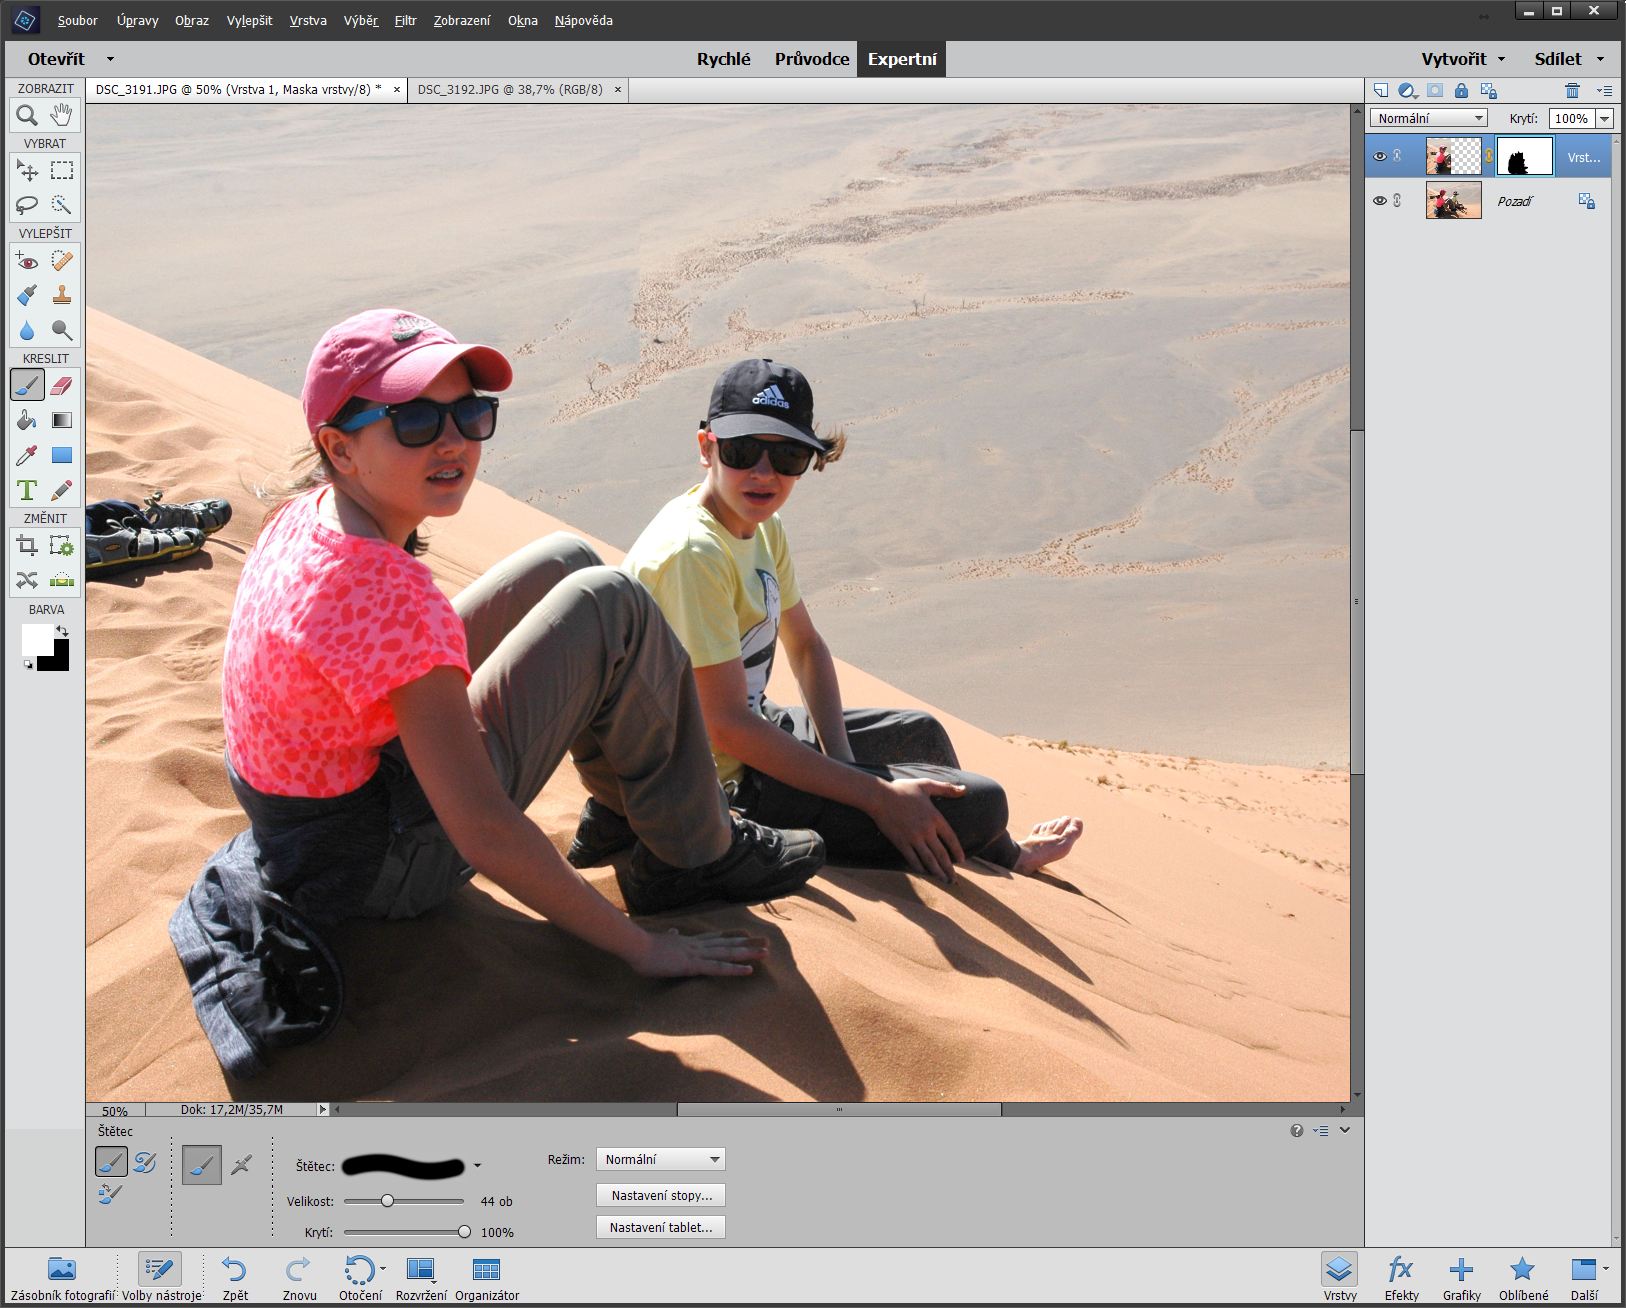Open the Vytvořit dropdown menu
This screenshot has height=1308, width=1626.
coord(1463,59)
